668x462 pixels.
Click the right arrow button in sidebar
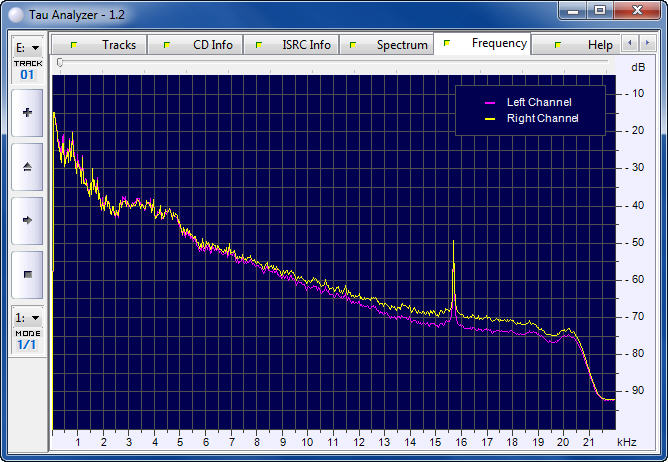pyautogui.click(x=27, y=219)
